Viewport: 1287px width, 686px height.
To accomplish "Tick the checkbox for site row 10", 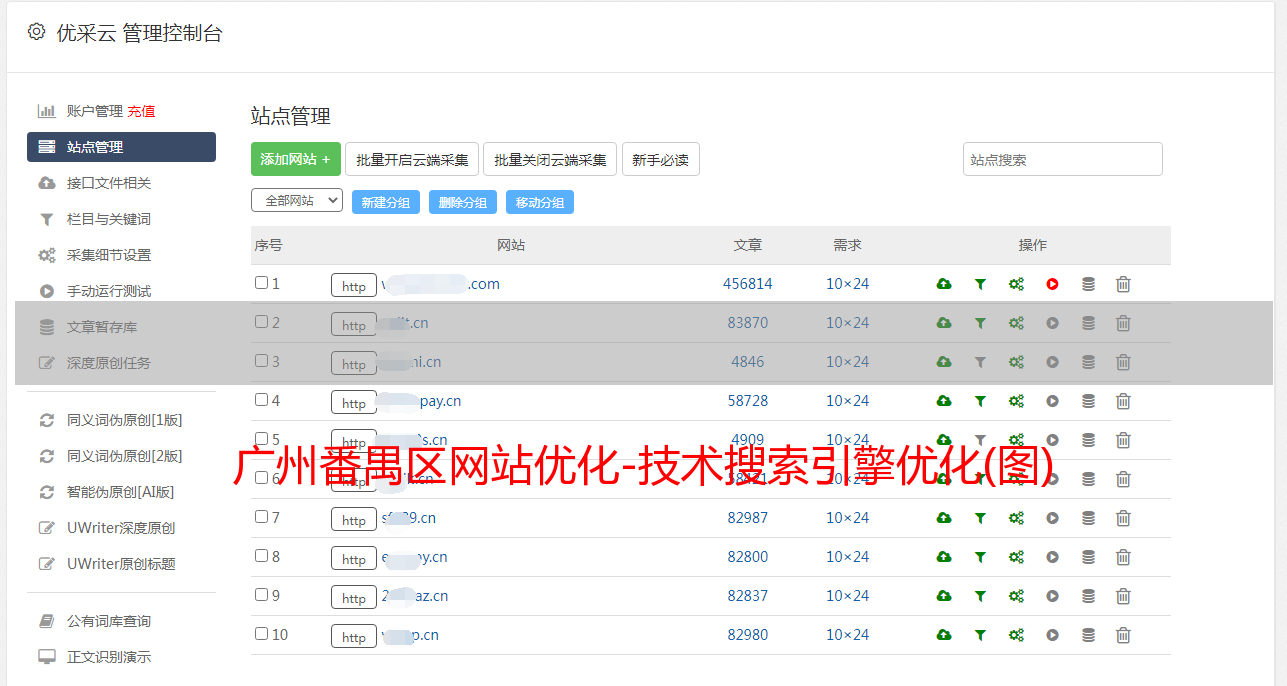I will coord(261,634).
